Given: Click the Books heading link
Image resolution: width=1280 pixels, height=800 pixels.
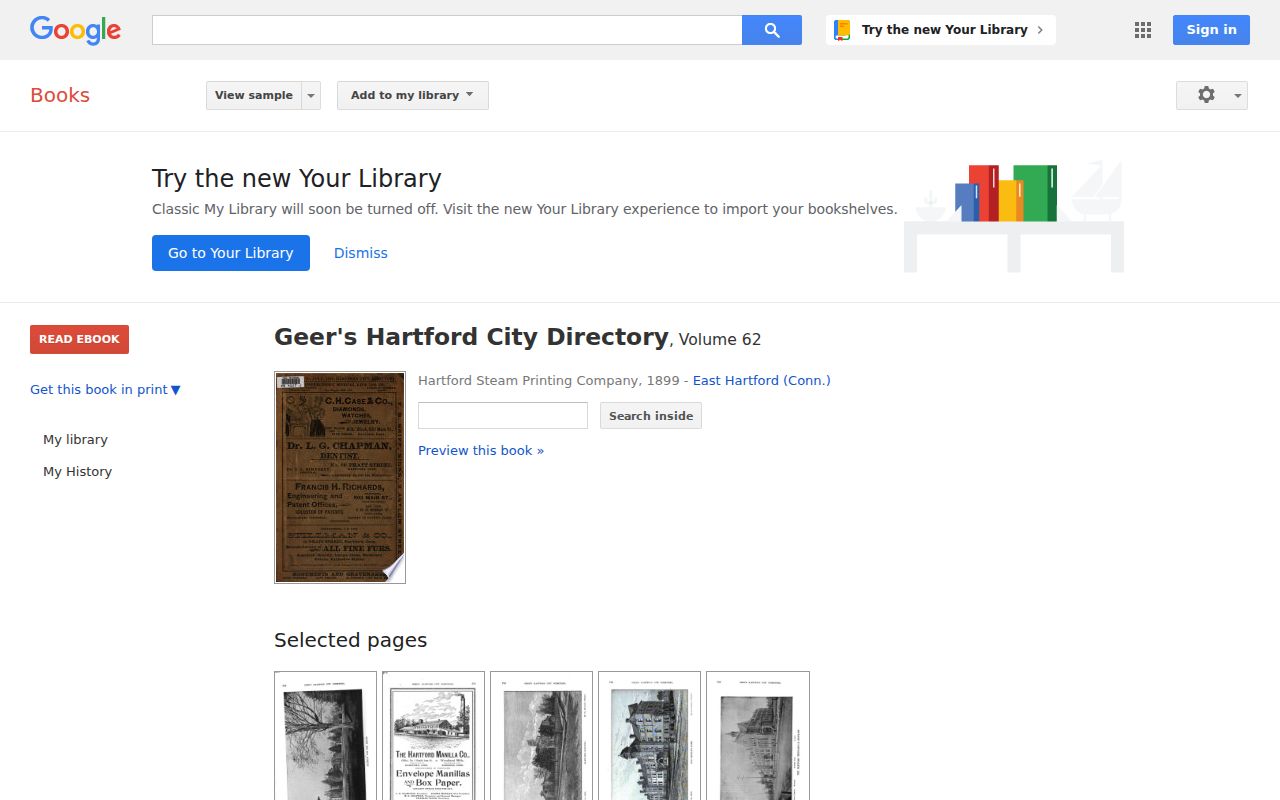Looking at the screenshot, I should pyautogui.click(x=60, y=95).
